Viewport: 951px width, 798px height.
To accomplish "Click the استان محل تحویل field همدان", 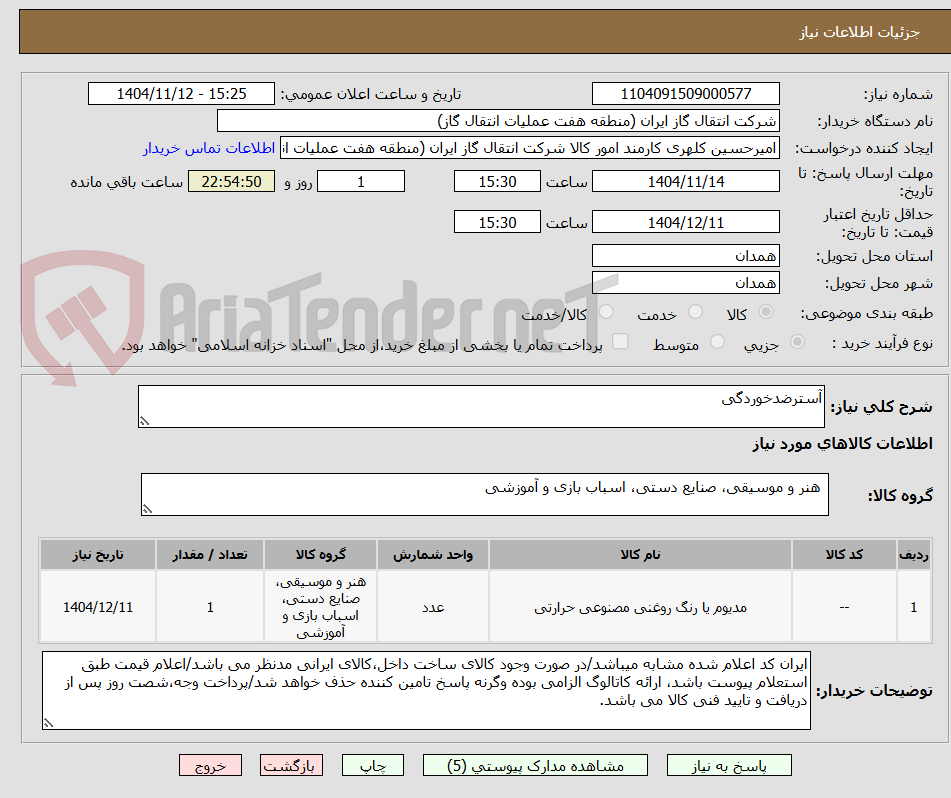I will [x=685, y=256].
